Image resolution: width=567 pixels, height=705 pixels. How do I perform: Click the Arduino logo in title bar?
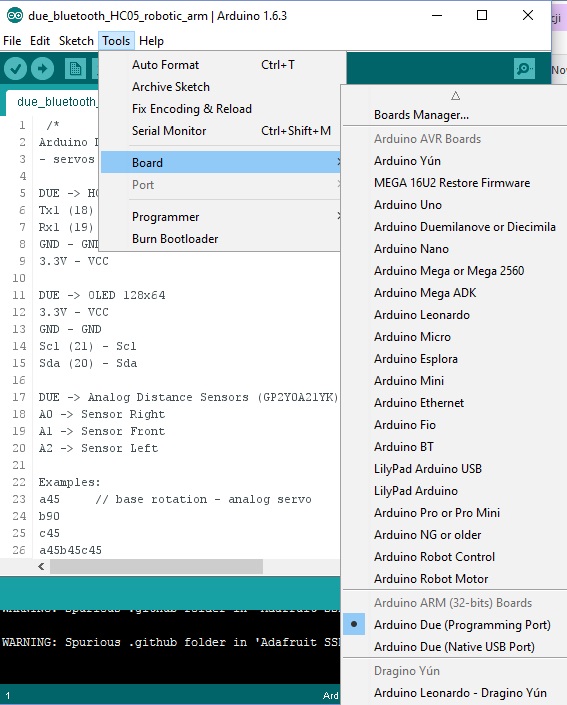click(15, 16)
